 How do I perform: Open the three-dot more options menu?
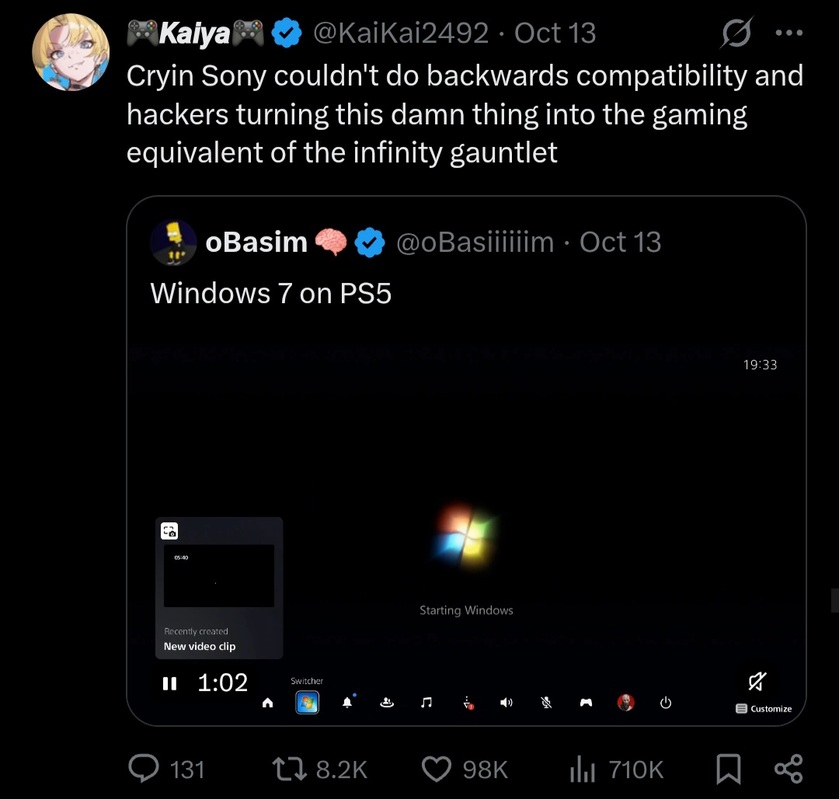coord(789,33)
